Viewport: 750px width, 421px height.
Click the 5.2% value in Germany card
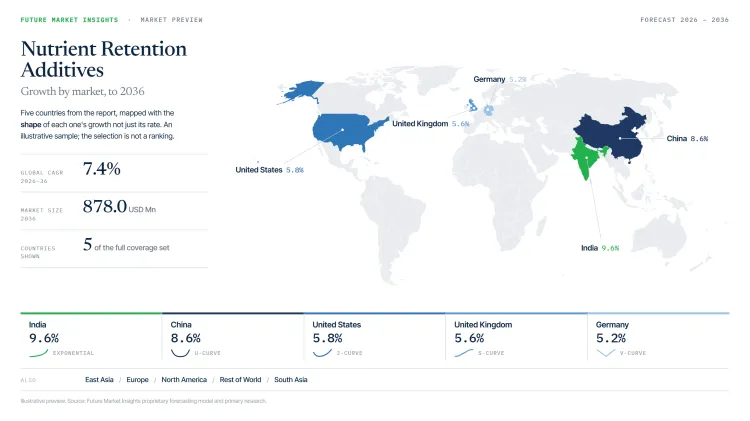tap(611, 338)
